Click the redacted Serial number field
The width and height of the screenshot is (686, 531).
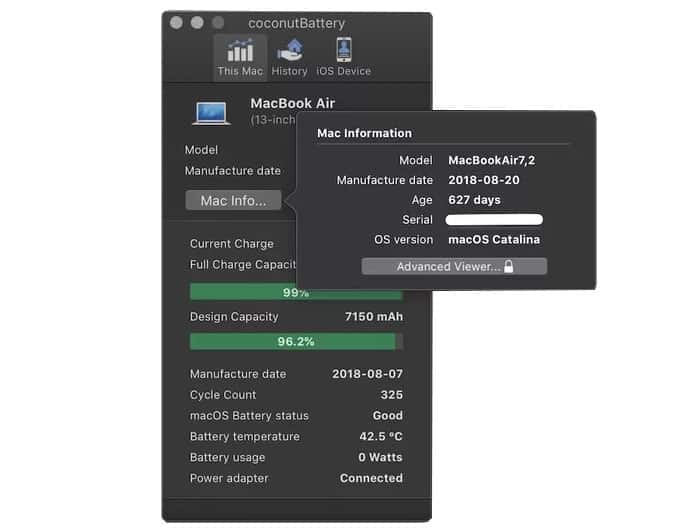click(x=494, y=220)
